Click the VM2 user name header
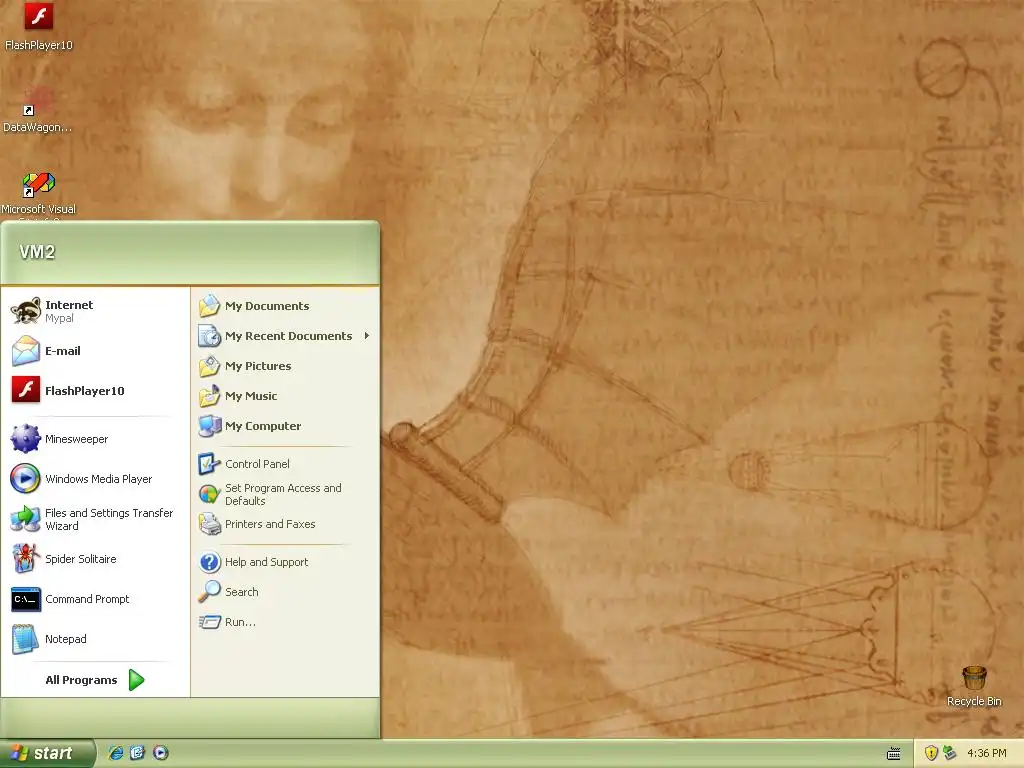Viewport: 1024px width, 768px height. coord(37,252)
